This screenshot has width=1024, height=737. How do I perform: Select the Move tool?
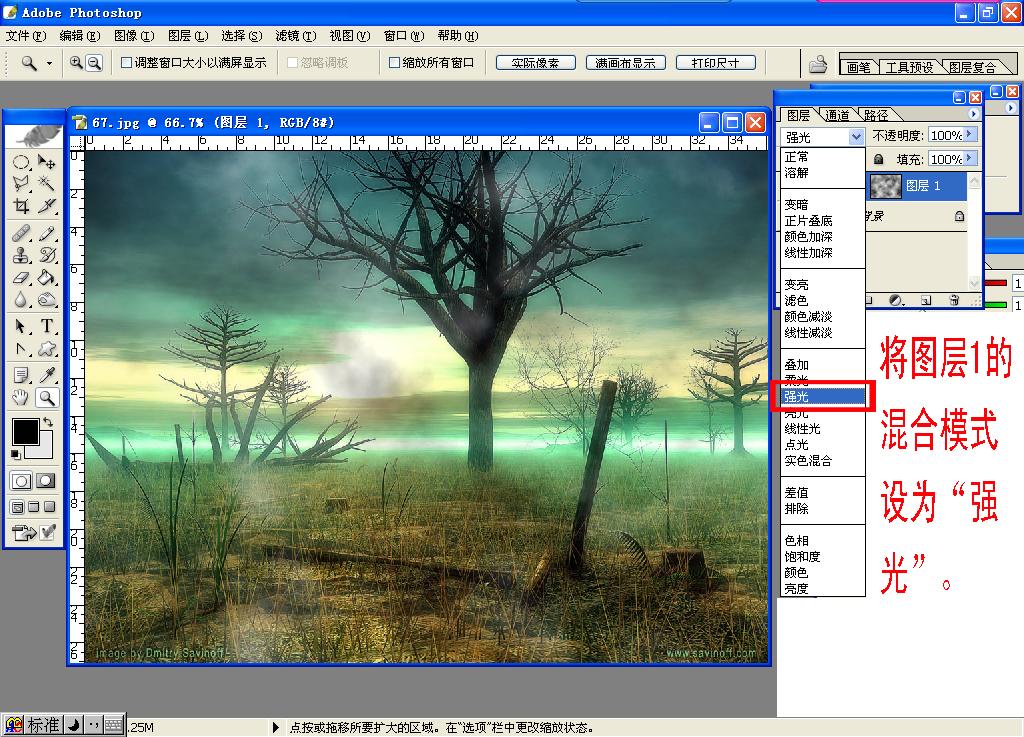point(46,162)
